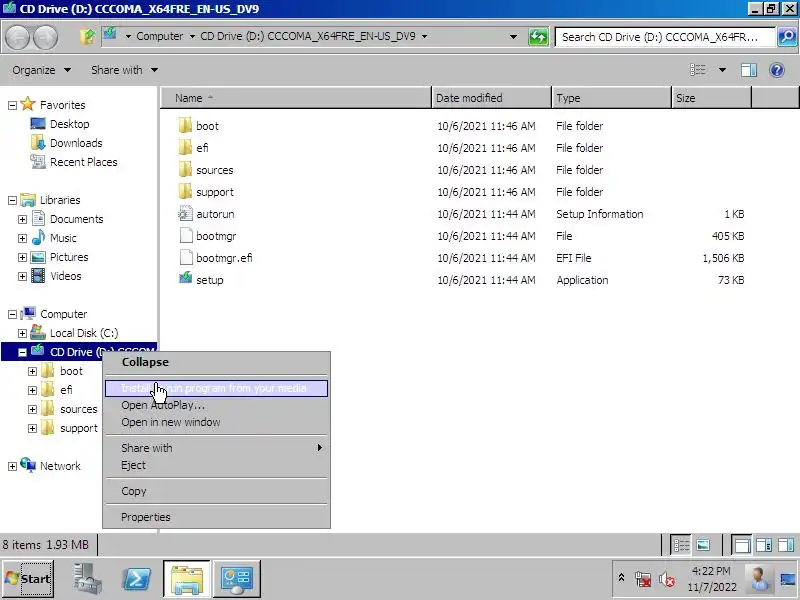Expand the sources folder in tree
The width and height of the screenshot is (800, 600).
(x=33, y=409)
